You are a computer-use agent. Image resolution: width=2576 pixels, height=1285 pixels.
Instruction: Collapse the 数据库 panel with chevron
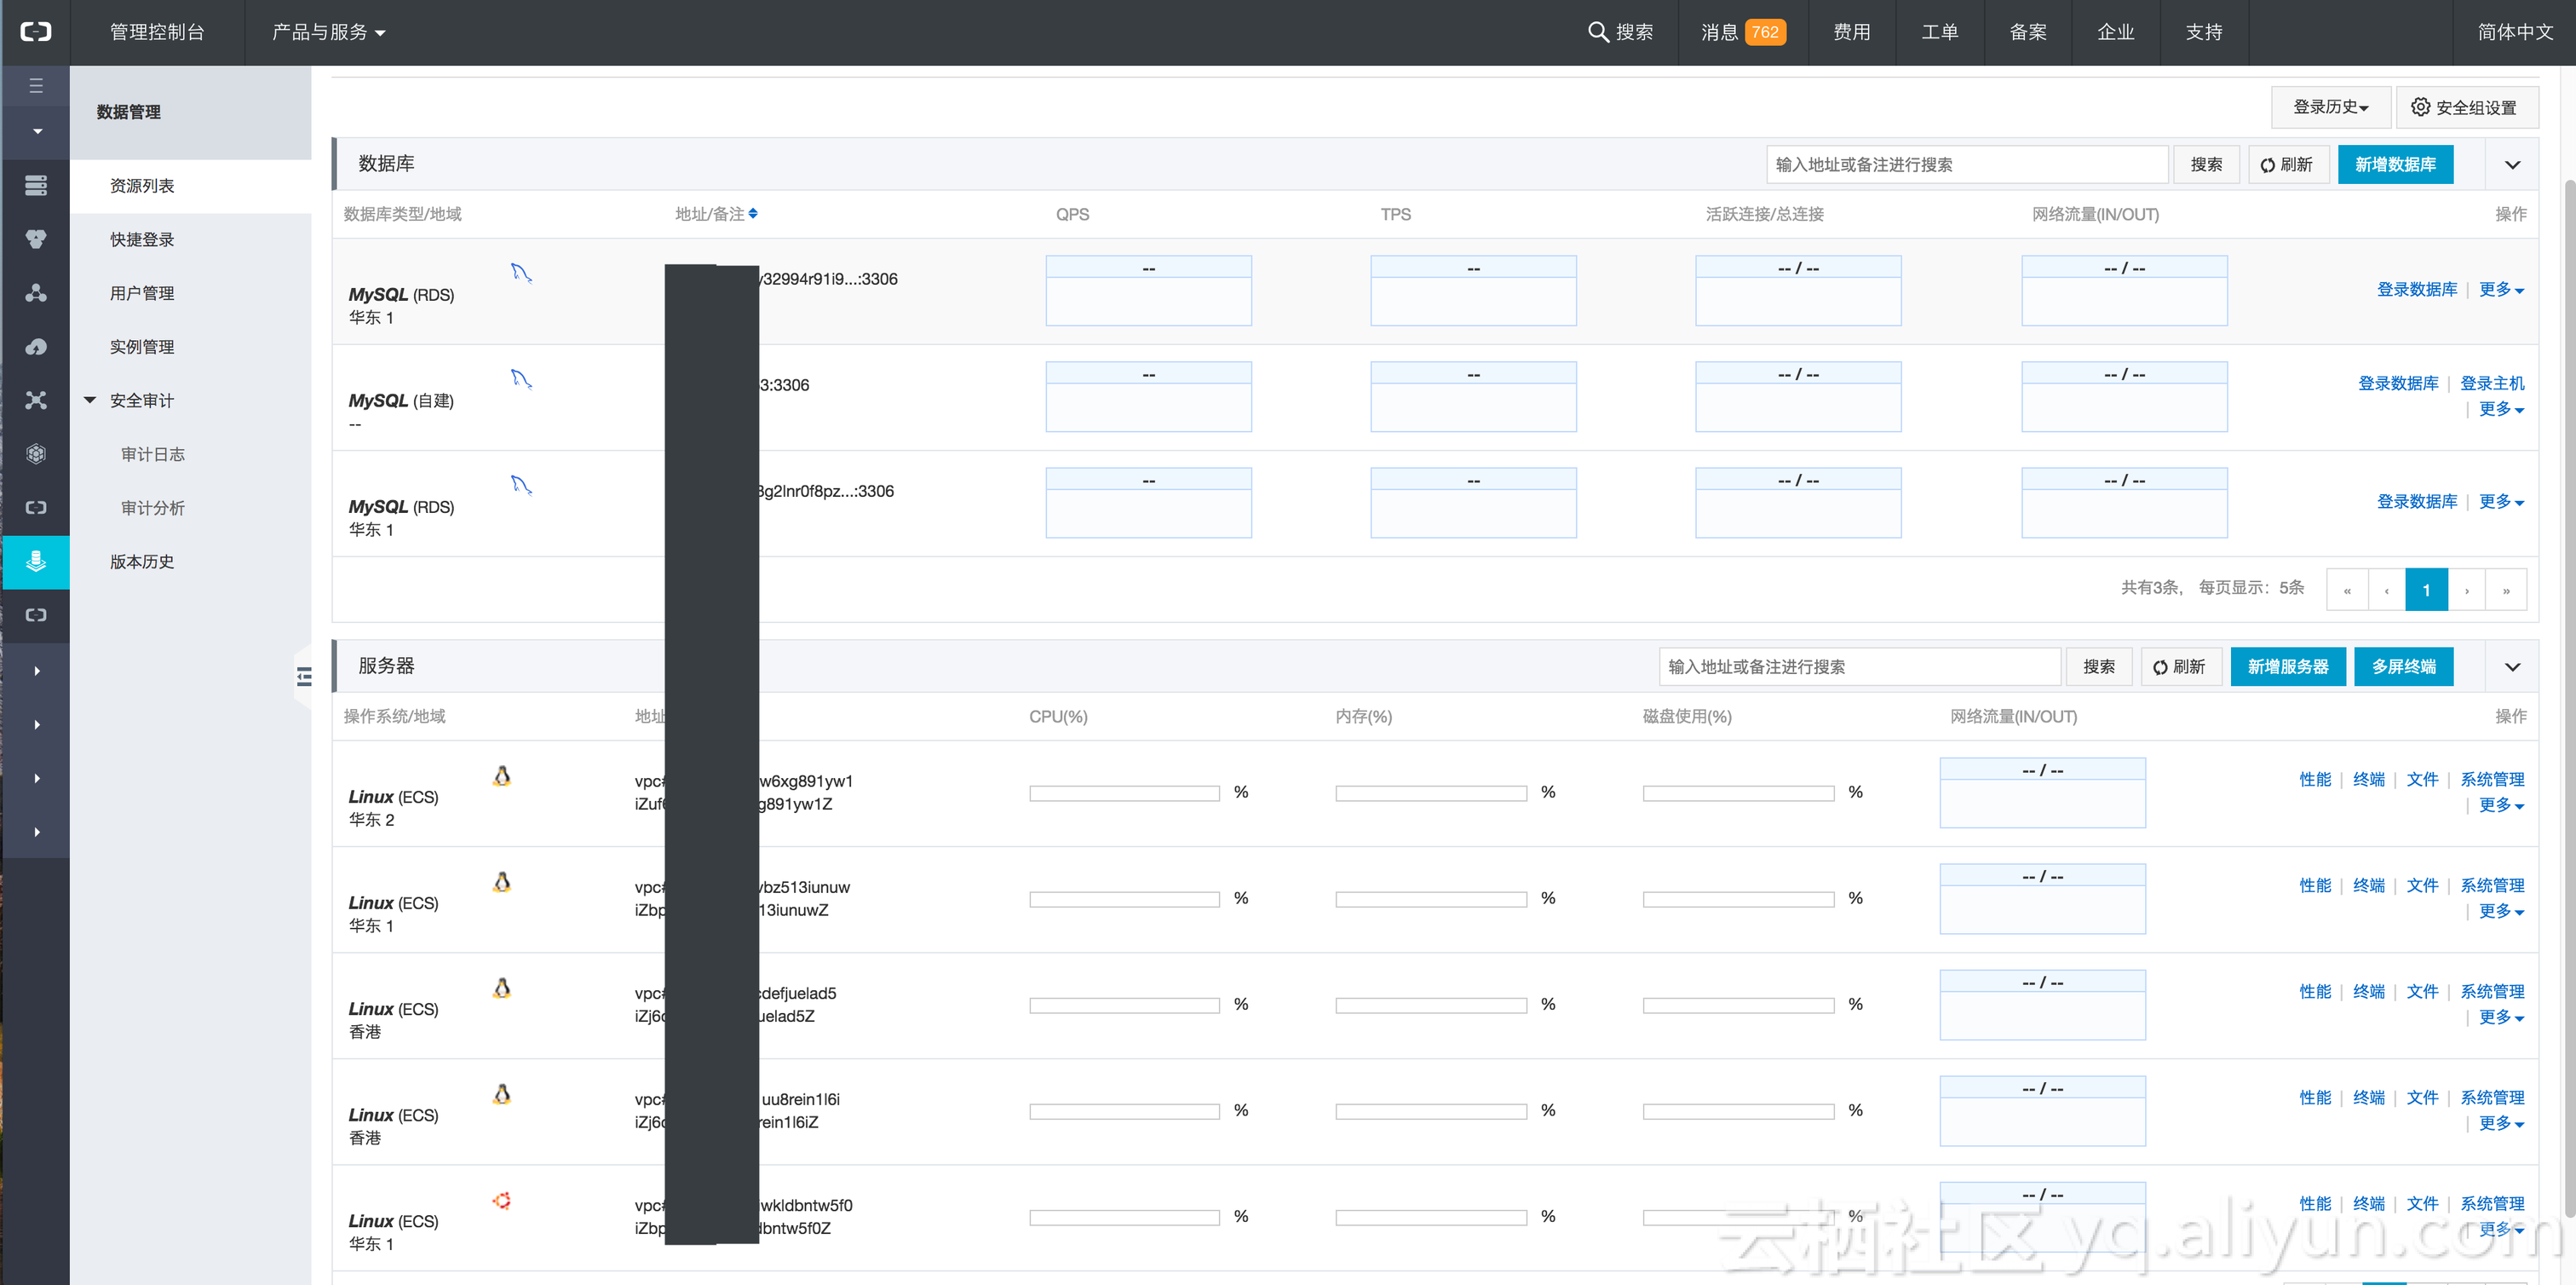click(x=2511, y=165)
